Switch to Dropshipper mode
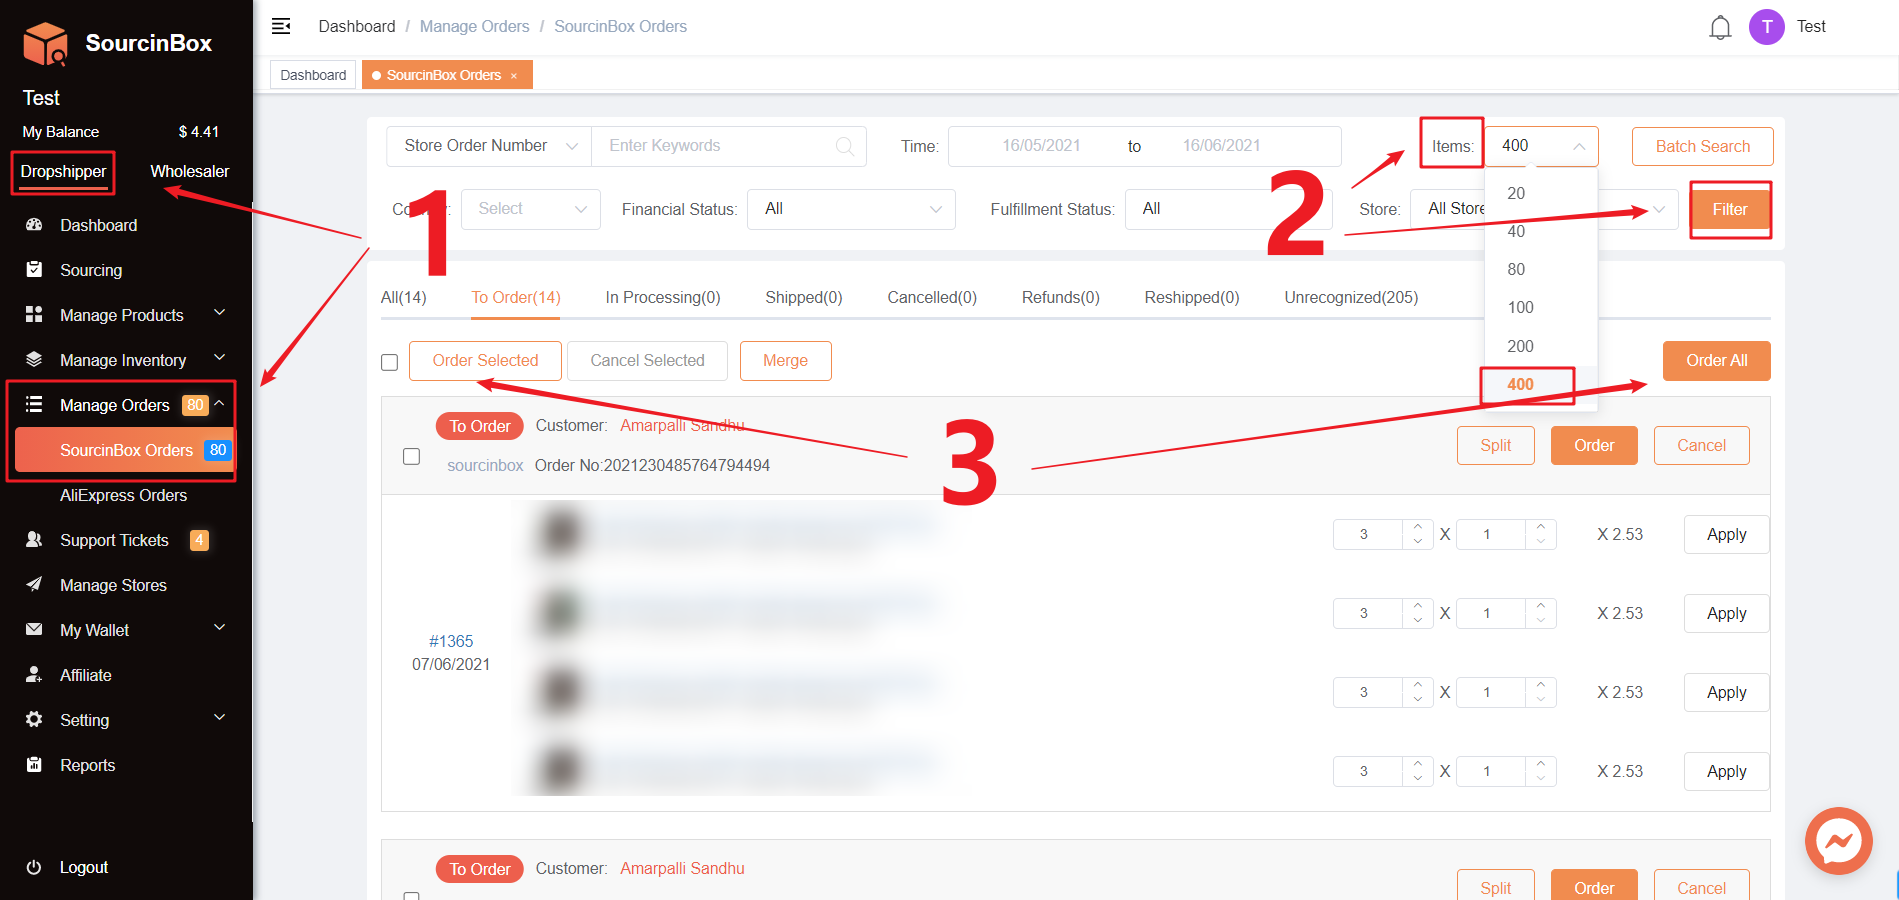This screenshot has width=1899, height=900. click(x=63, y=171)
